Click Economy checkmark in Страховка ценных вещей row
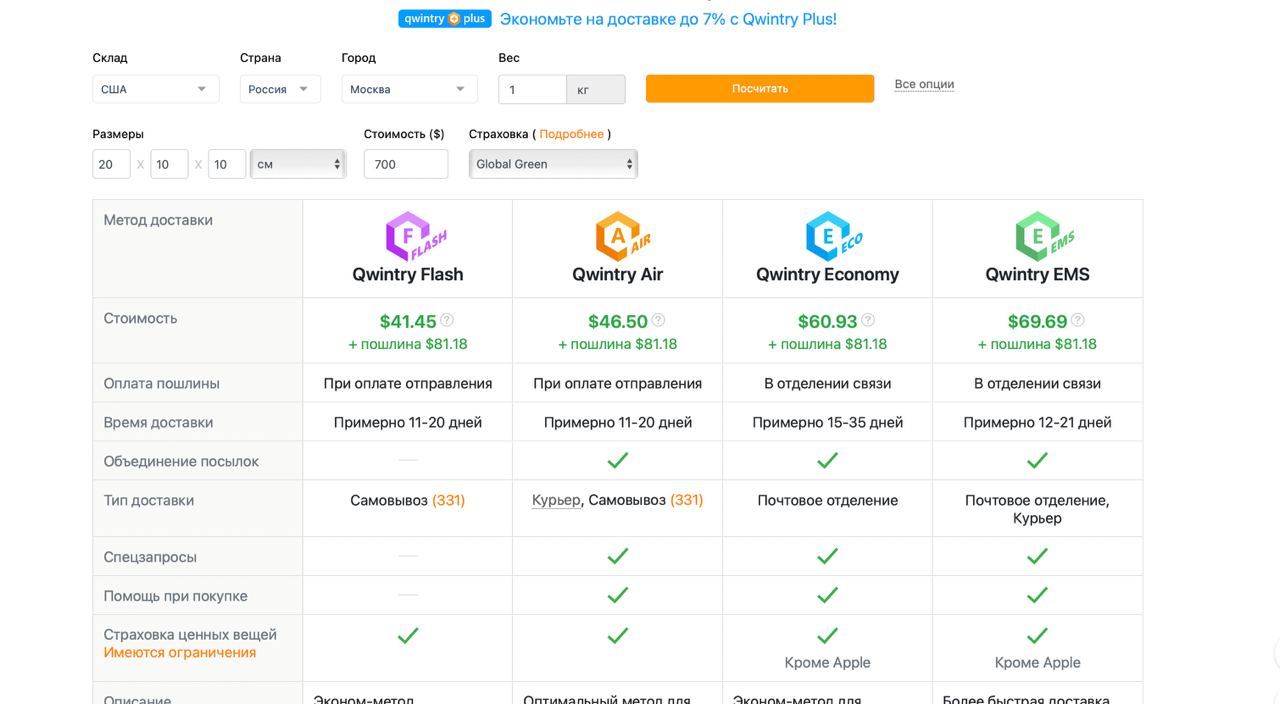The height and width of the screenshot is (704, 1280). pyautogui.click(x=827, y=635)
